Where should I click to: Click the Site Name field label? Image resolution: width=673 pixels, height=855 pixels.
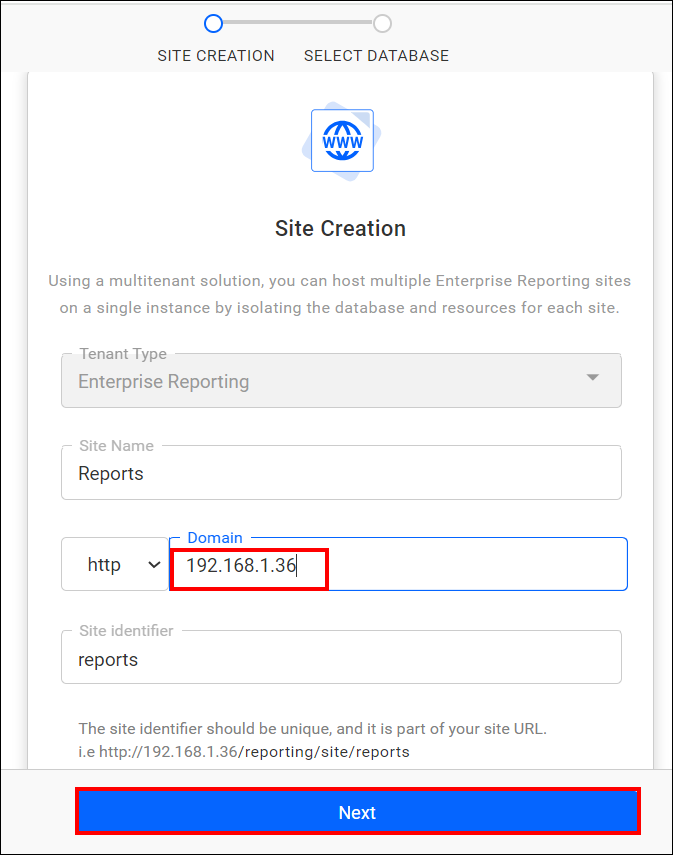pos(116,446)
